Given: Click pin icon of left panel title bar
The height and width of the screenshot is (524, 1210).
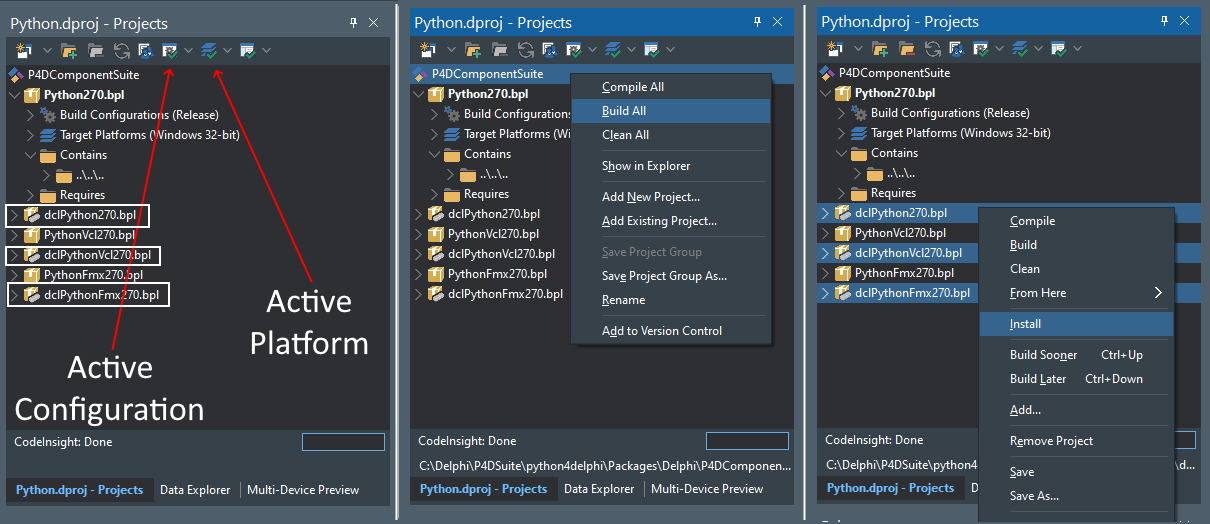Looking at the screenshot, I should (x=353, y=22).
